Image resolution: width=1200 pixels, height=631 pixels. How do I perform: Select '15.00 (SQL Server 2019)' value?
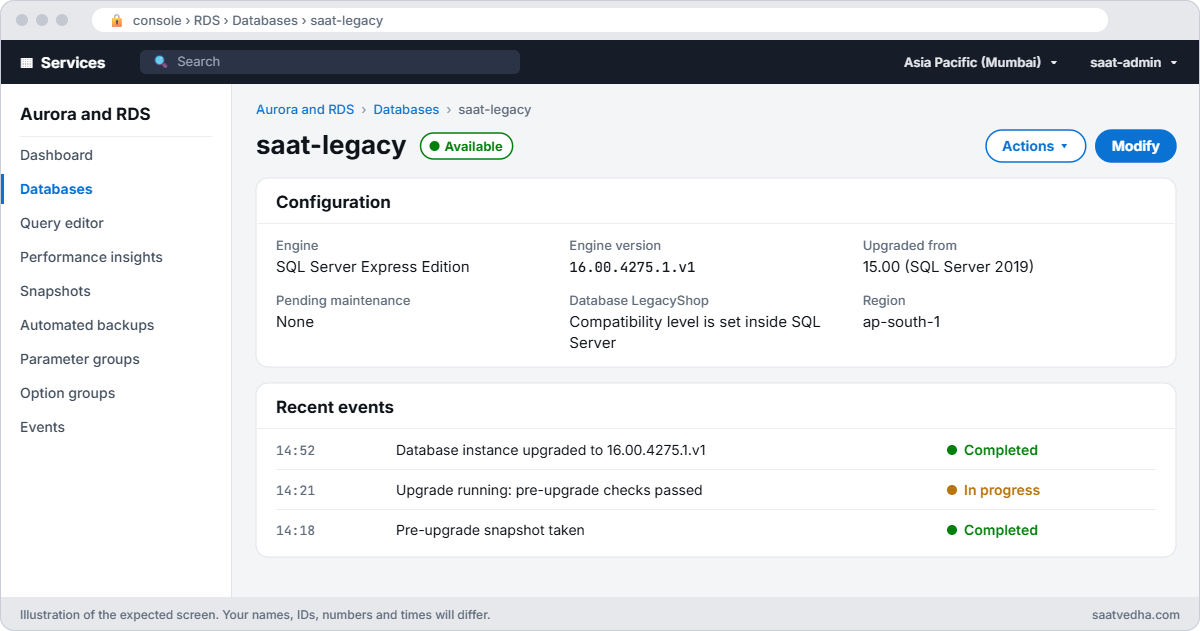coord(948,267)
